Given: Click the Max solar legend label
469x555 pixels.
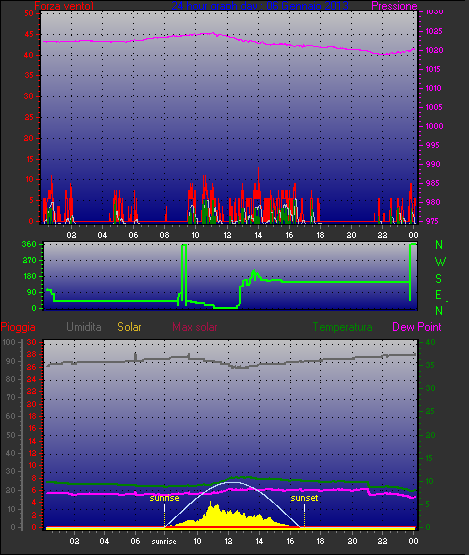Looking at the screenshot, I should (195, 327).
